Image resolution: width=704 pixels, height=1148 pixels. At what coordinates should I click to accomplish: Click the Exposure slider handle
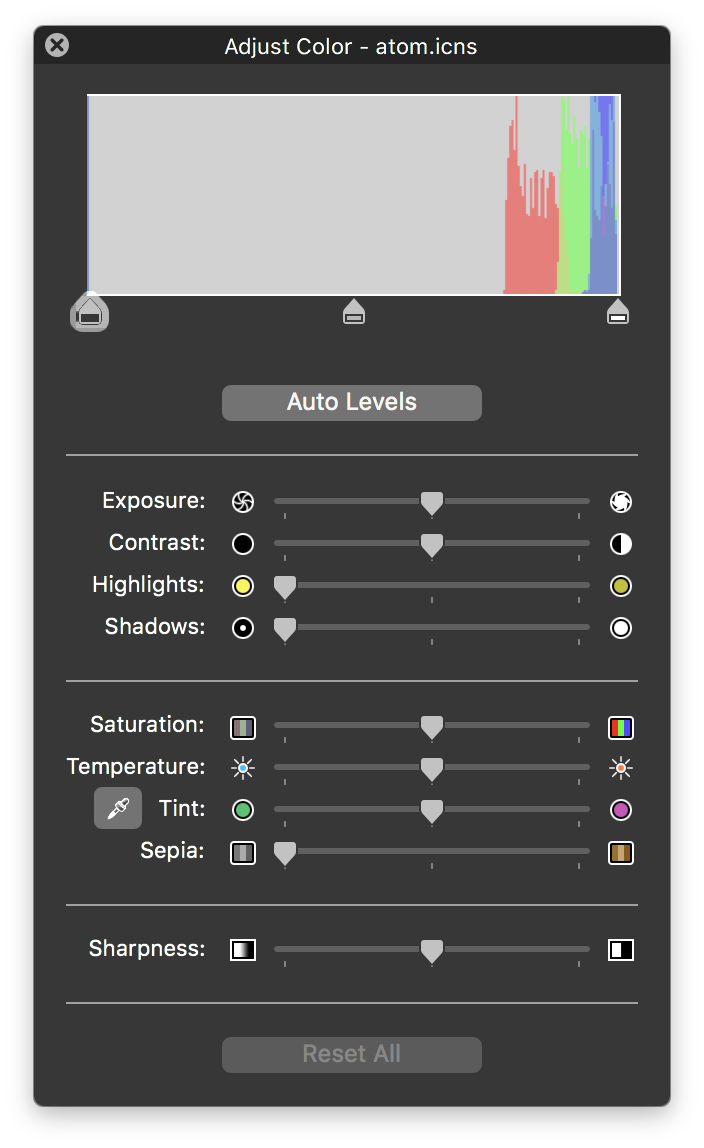pos(431,502)
